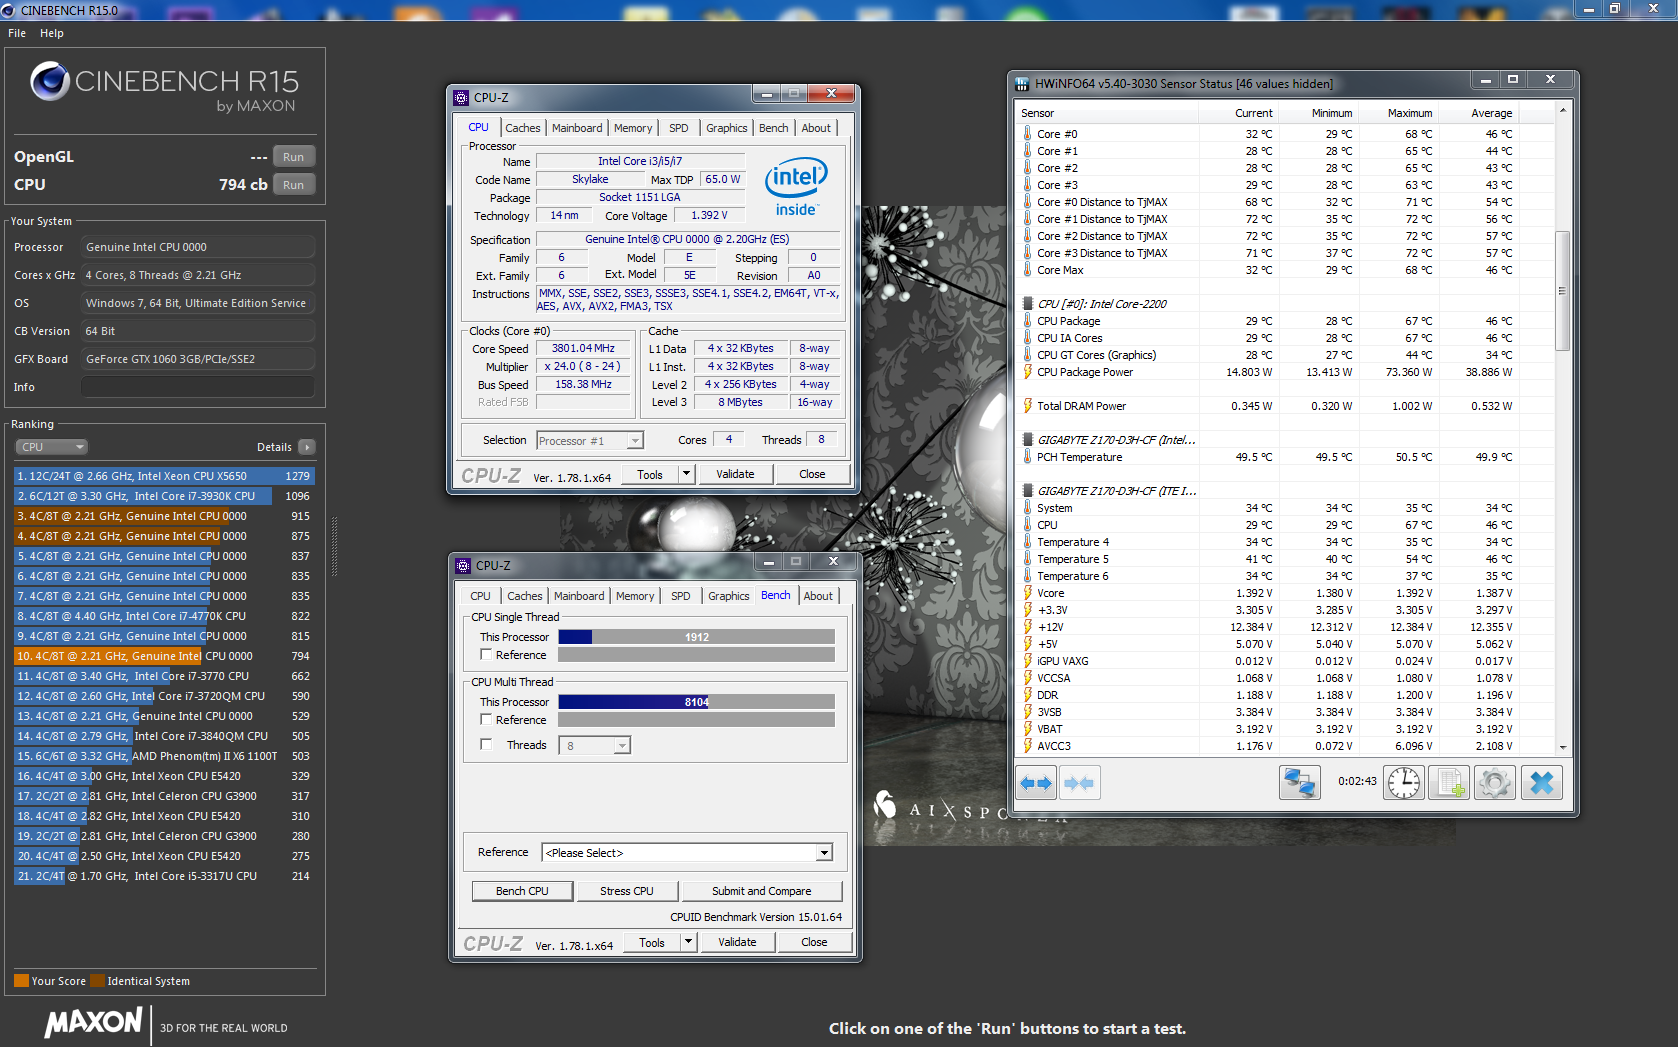Click the collapse columns arrows icon in HWiNFO
The image size is (1678, 1047).
click(x=1079, y=783)
